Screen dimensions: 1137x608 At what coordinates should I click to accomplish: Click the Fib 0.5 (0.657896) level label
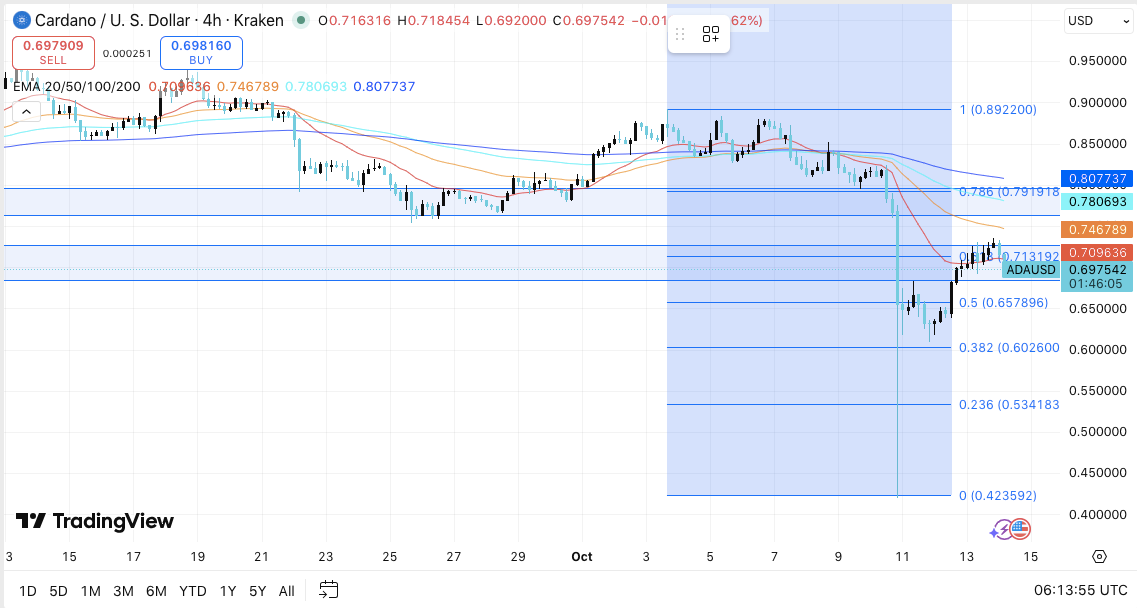pos(1003,303)
